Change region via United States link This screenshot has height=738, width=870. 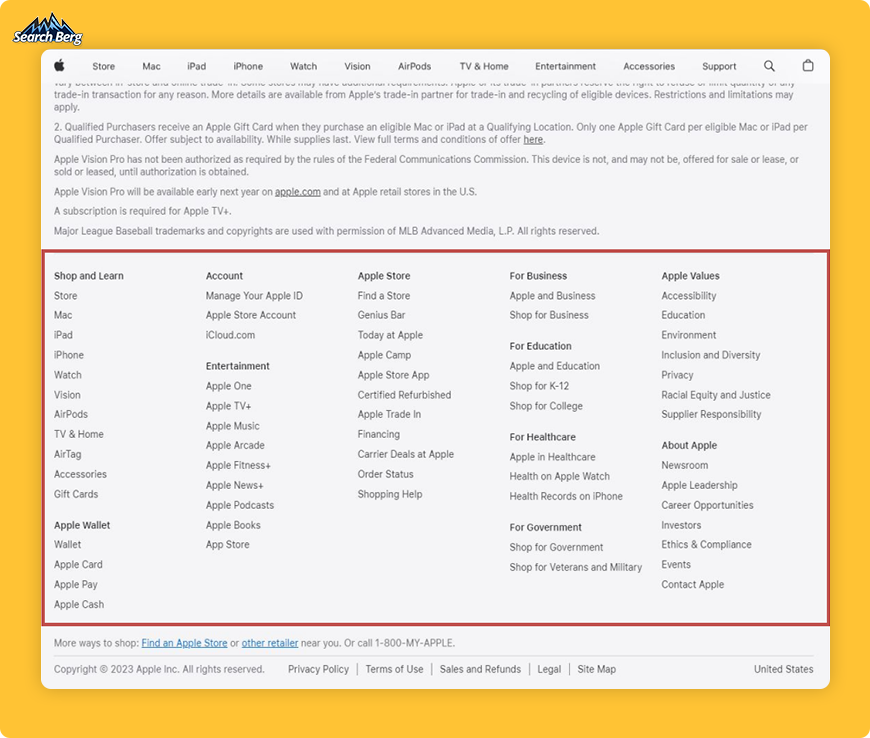tap(783, 669)
